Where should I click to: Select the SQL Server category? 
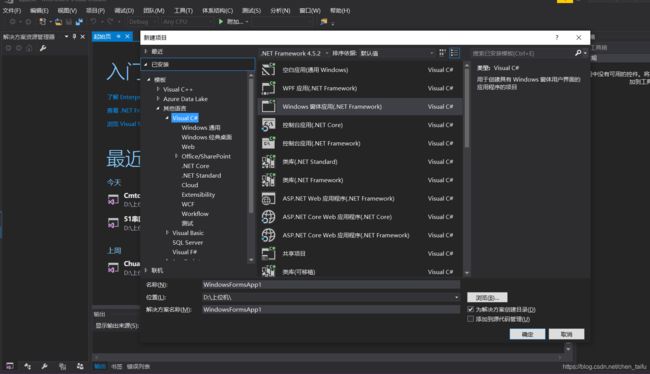click(187, 243)
